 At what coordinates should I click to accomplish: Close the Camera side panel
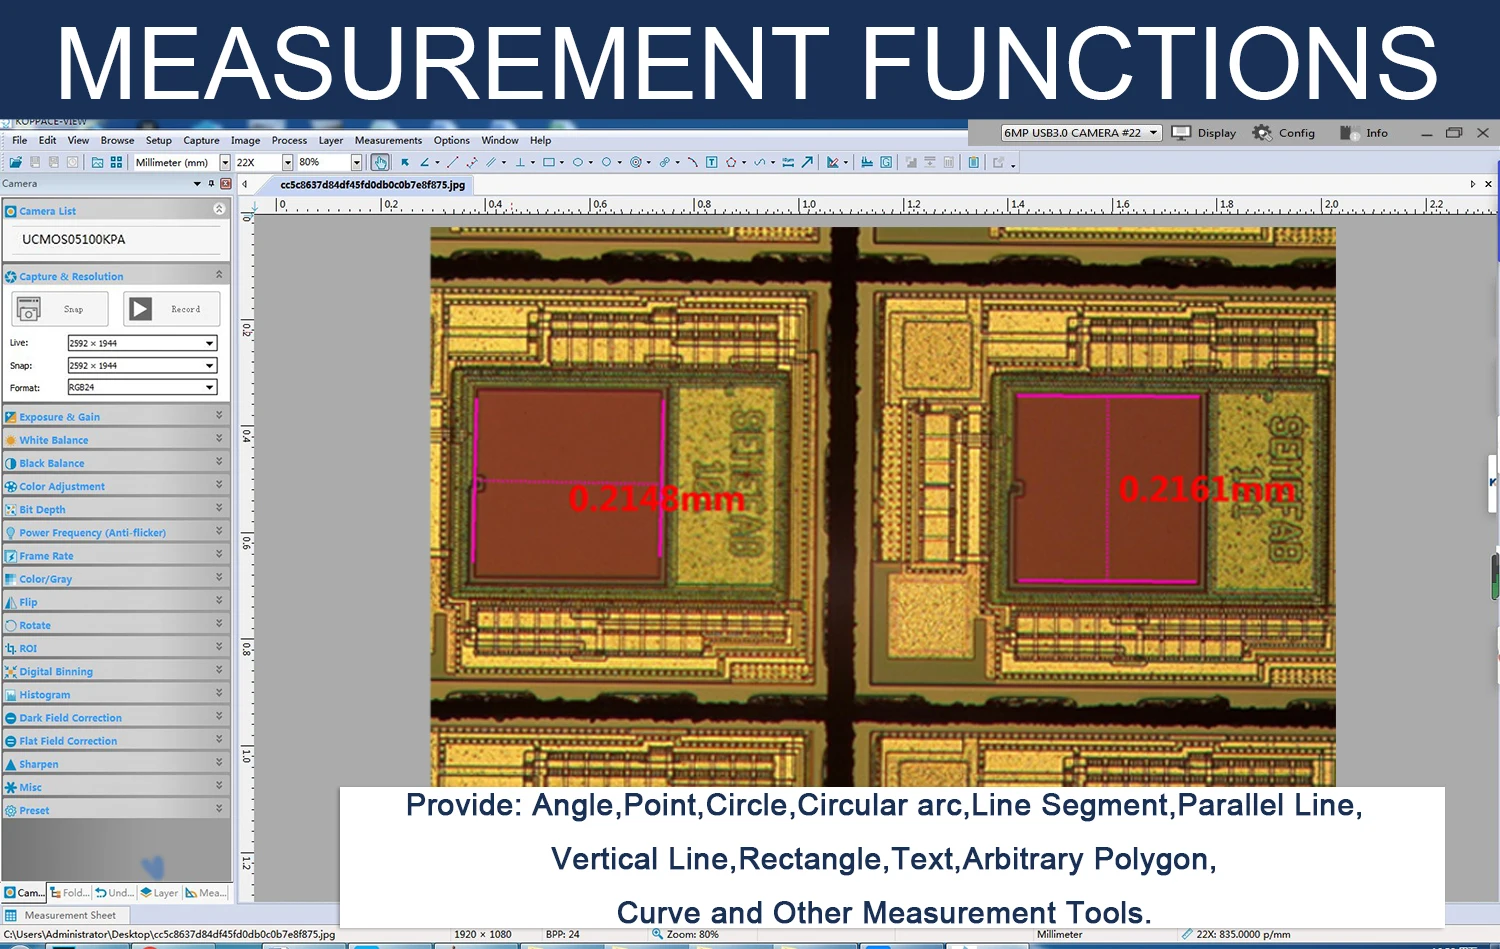(226, 184)
